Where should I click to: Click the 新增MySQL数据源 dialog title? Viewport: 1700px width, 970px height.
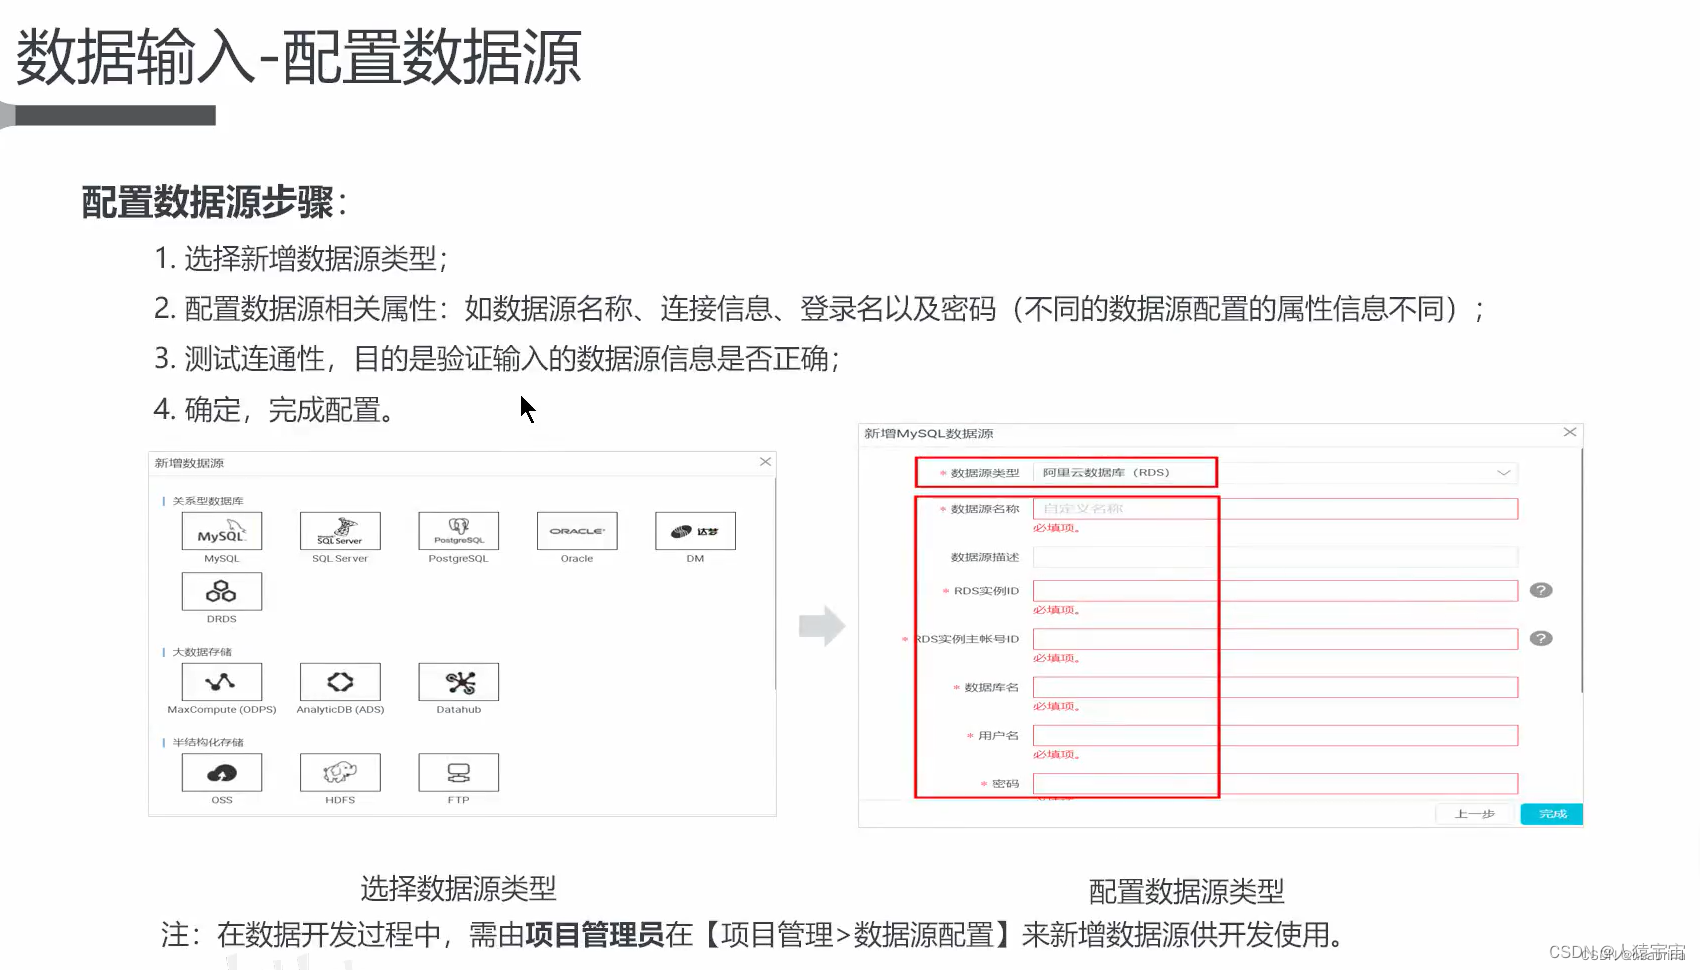click(929, 433)
